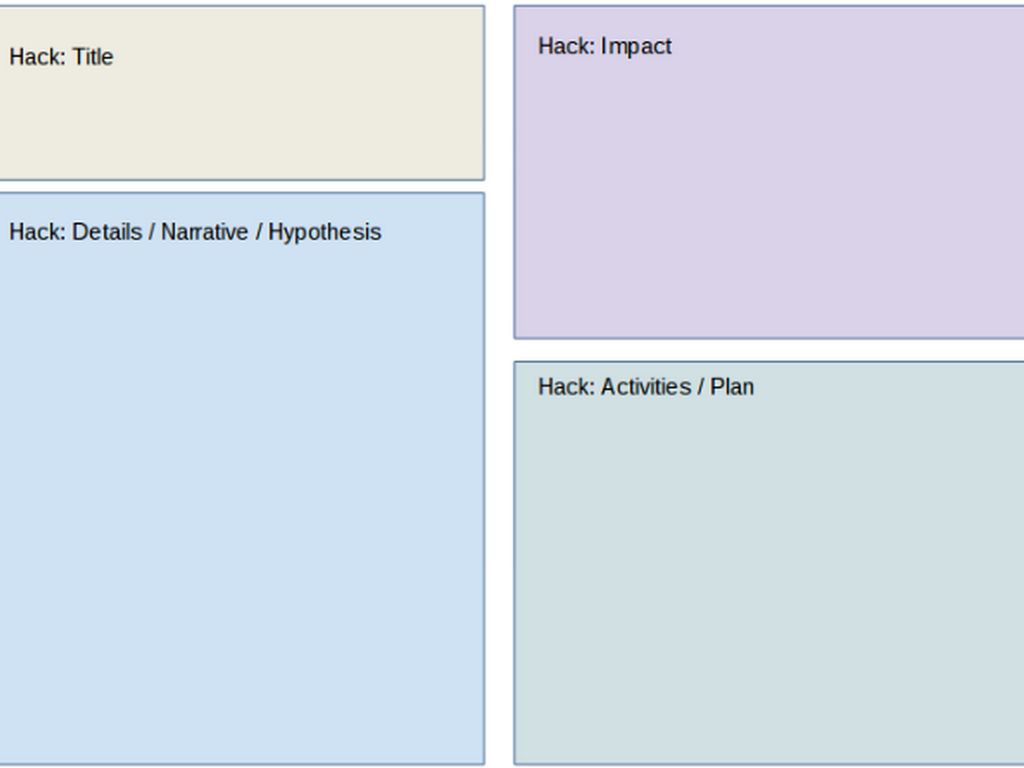Click the word 'Activities' in teal box

coord(646,387)
